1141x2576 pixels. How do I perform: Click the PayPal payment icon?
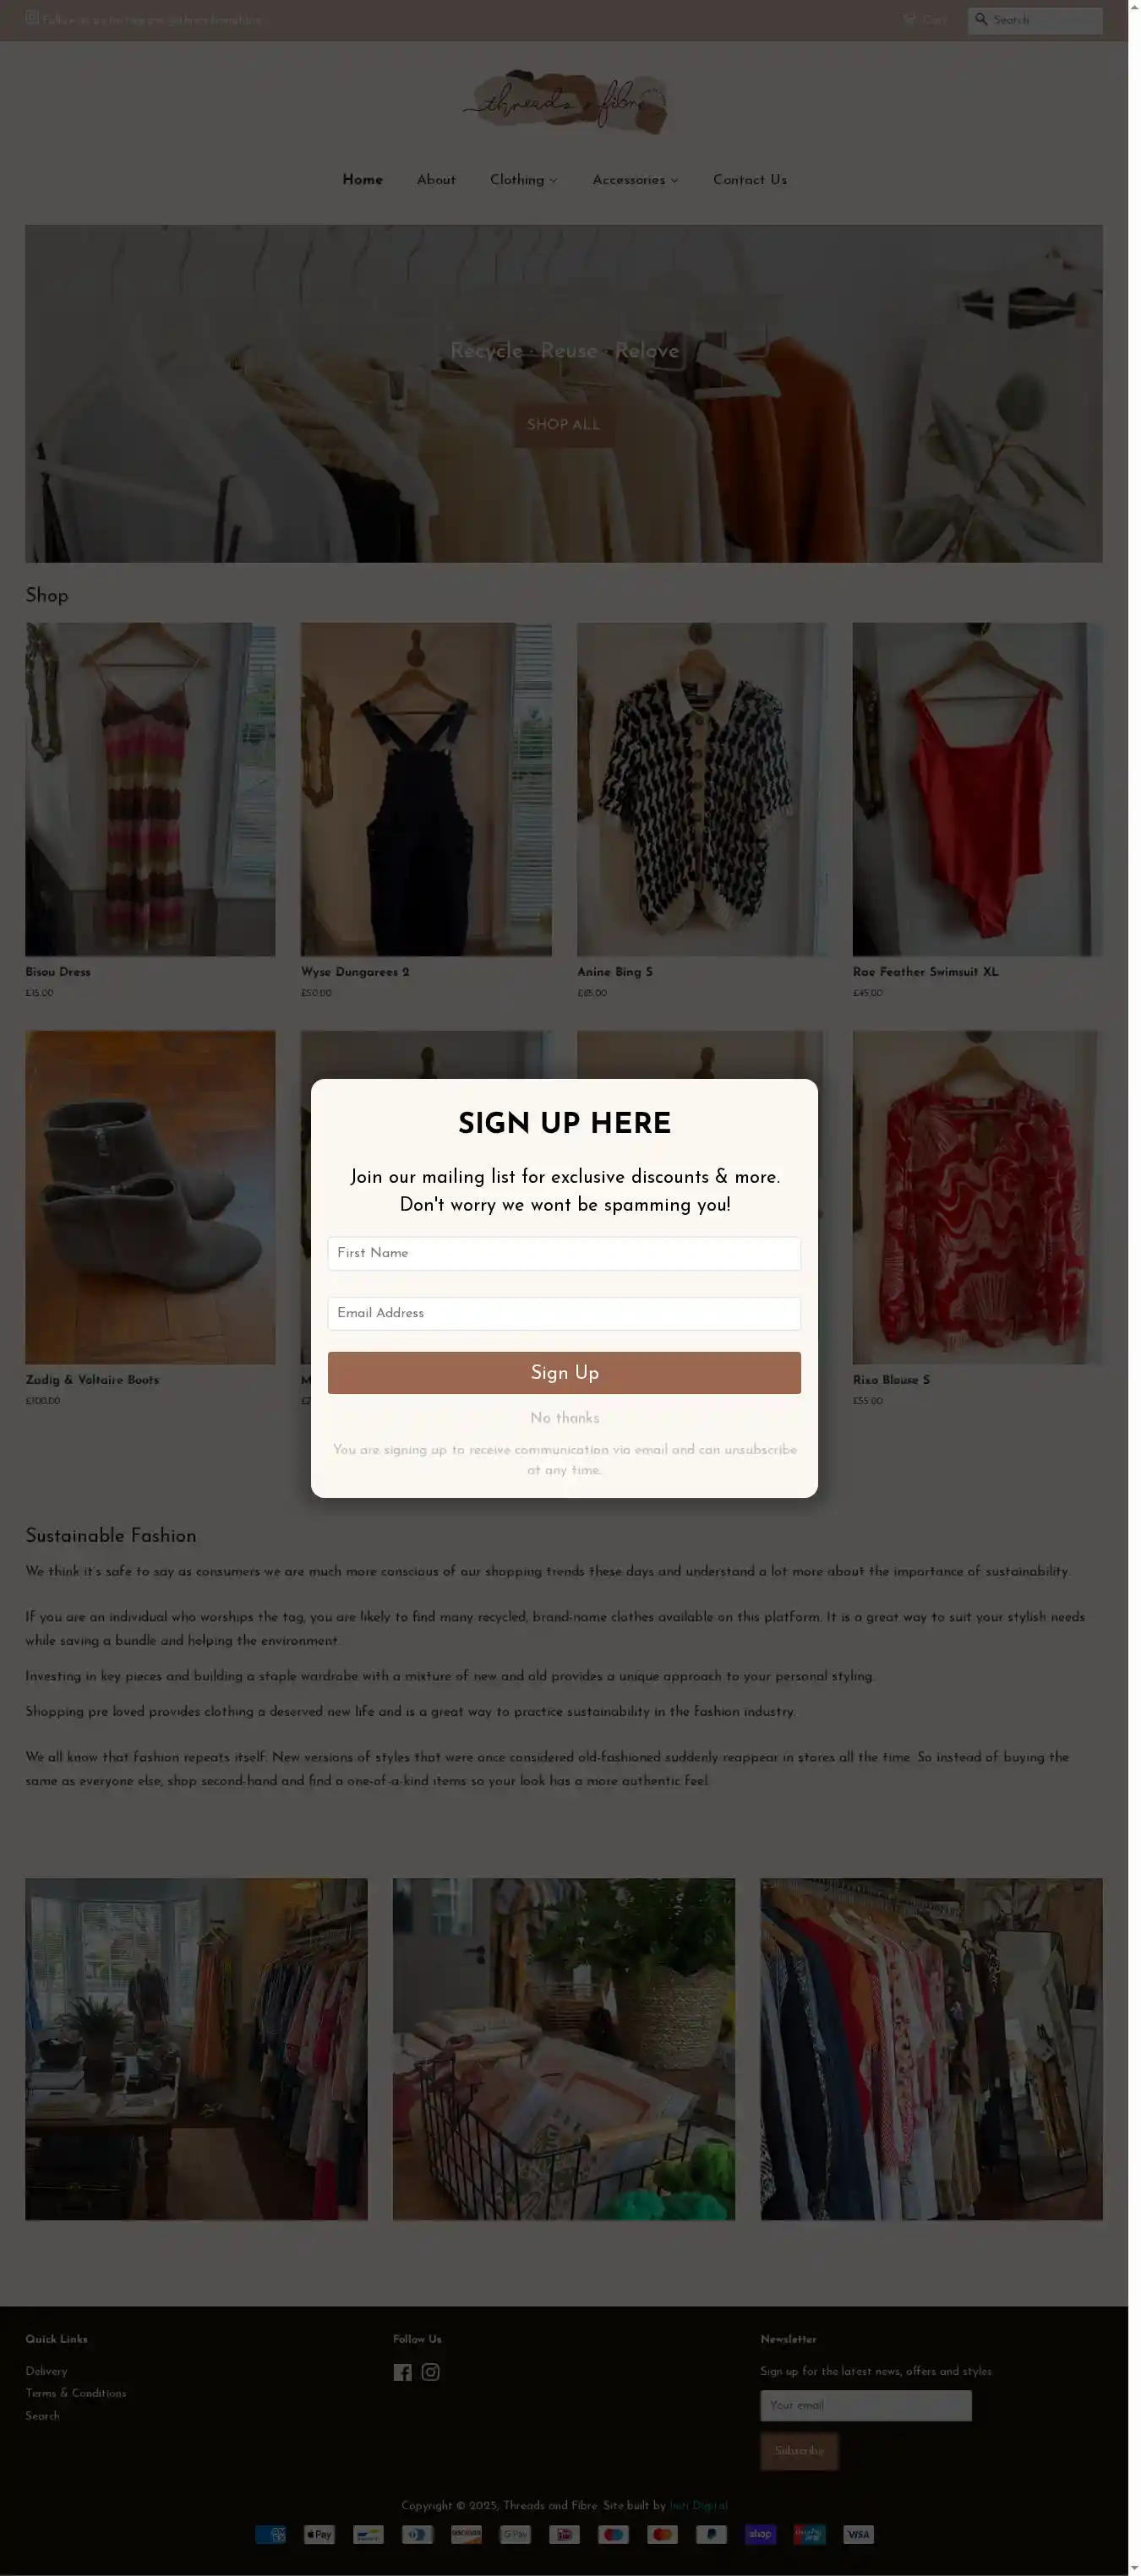711,2534
